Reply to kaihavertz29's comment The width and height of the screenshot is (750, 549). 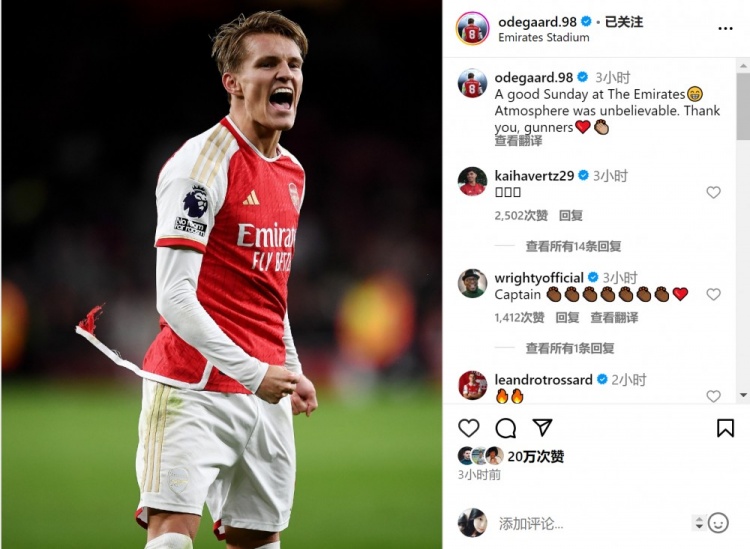tap(571, 216)
